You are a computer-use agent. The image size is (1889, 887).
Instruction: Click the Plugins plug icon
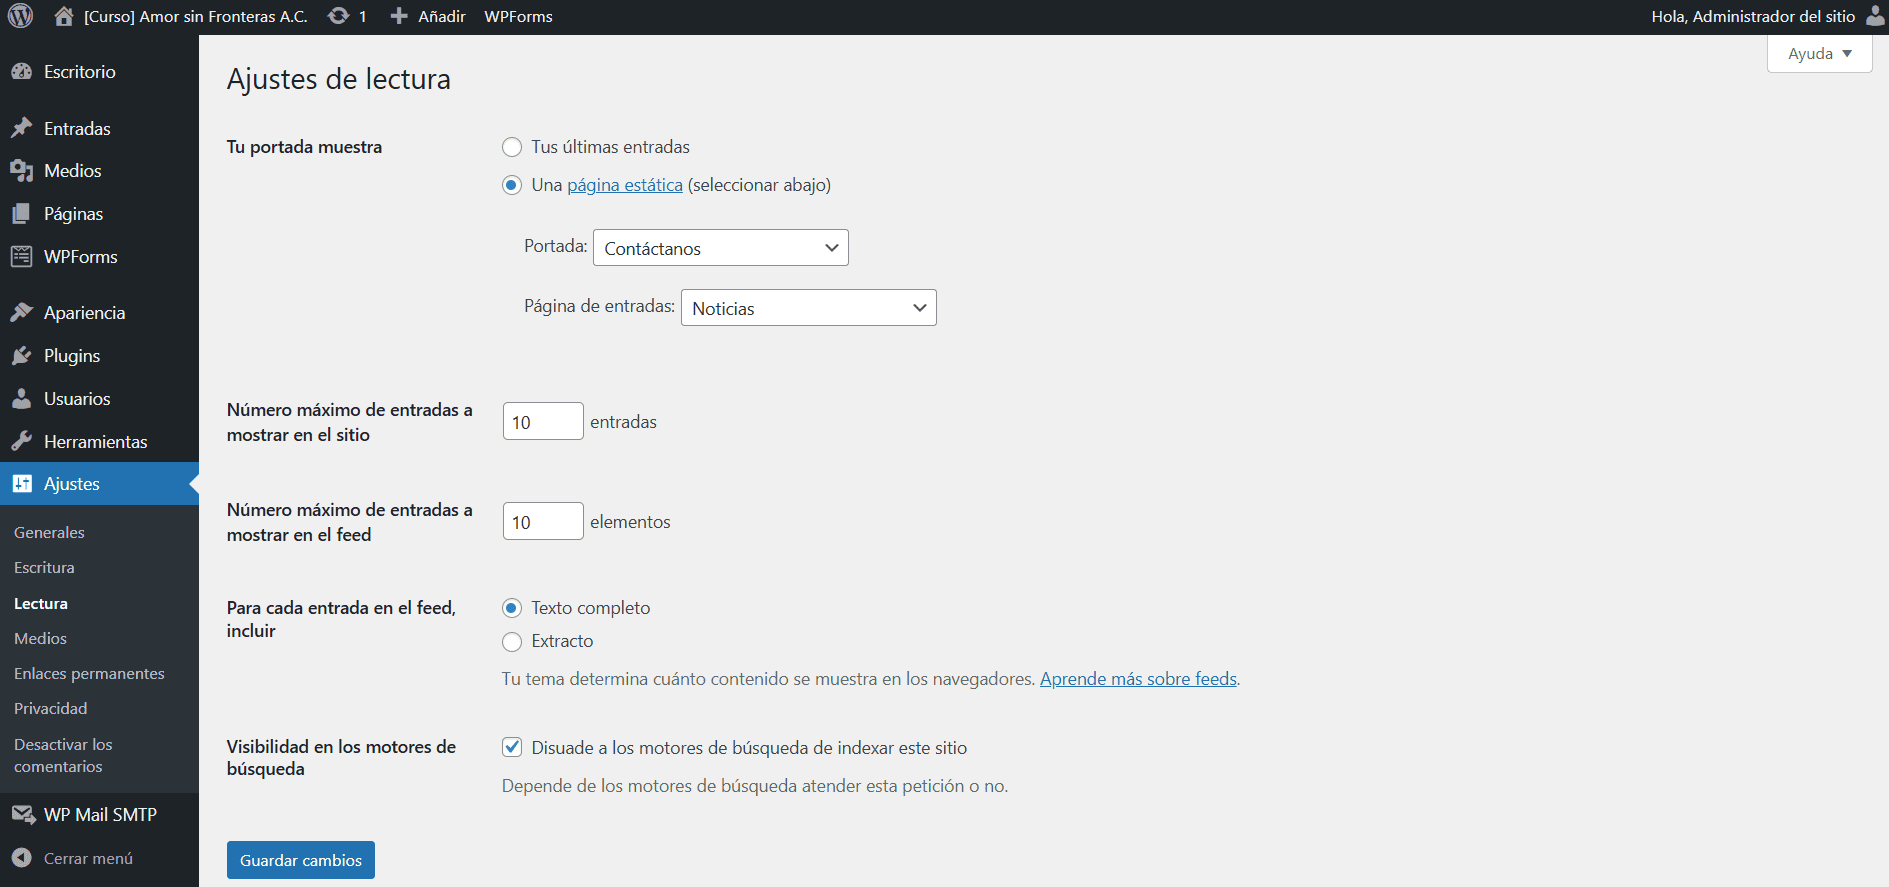click(21, 356)
